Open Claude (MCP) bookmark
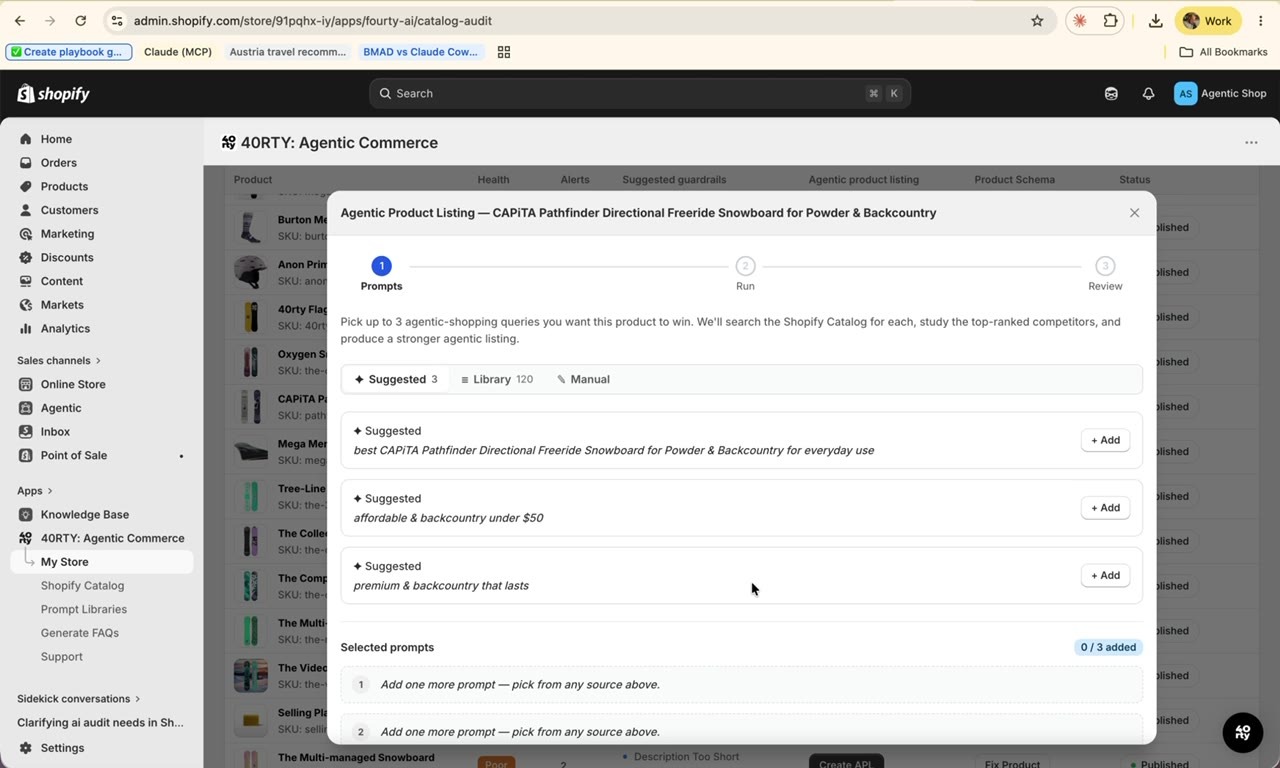The width and height of the screenshot is (1280, 768). [178, 52]
